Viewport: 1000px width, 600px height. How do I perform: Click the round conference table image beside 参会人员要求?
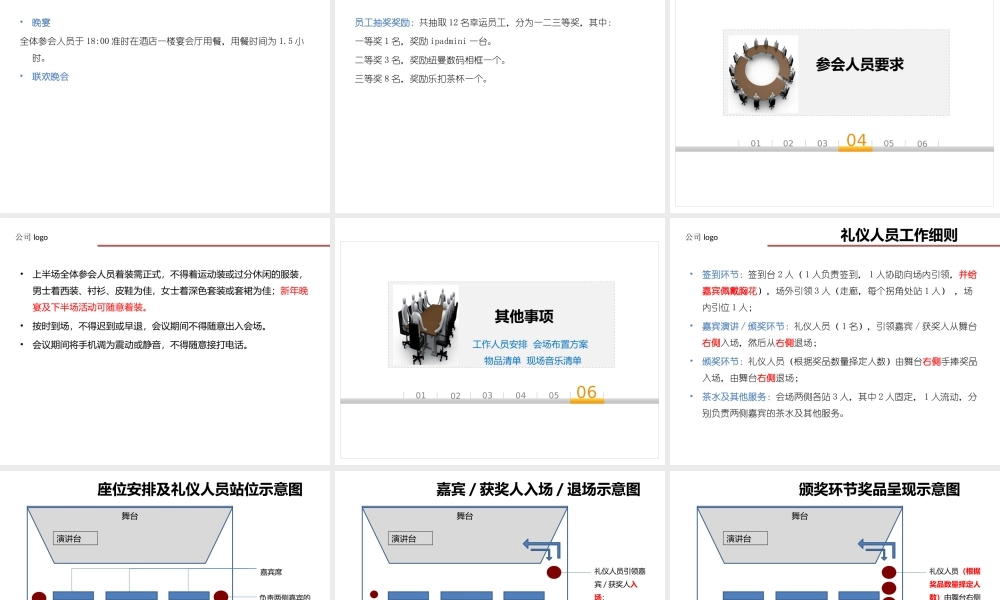click(763, 74)
